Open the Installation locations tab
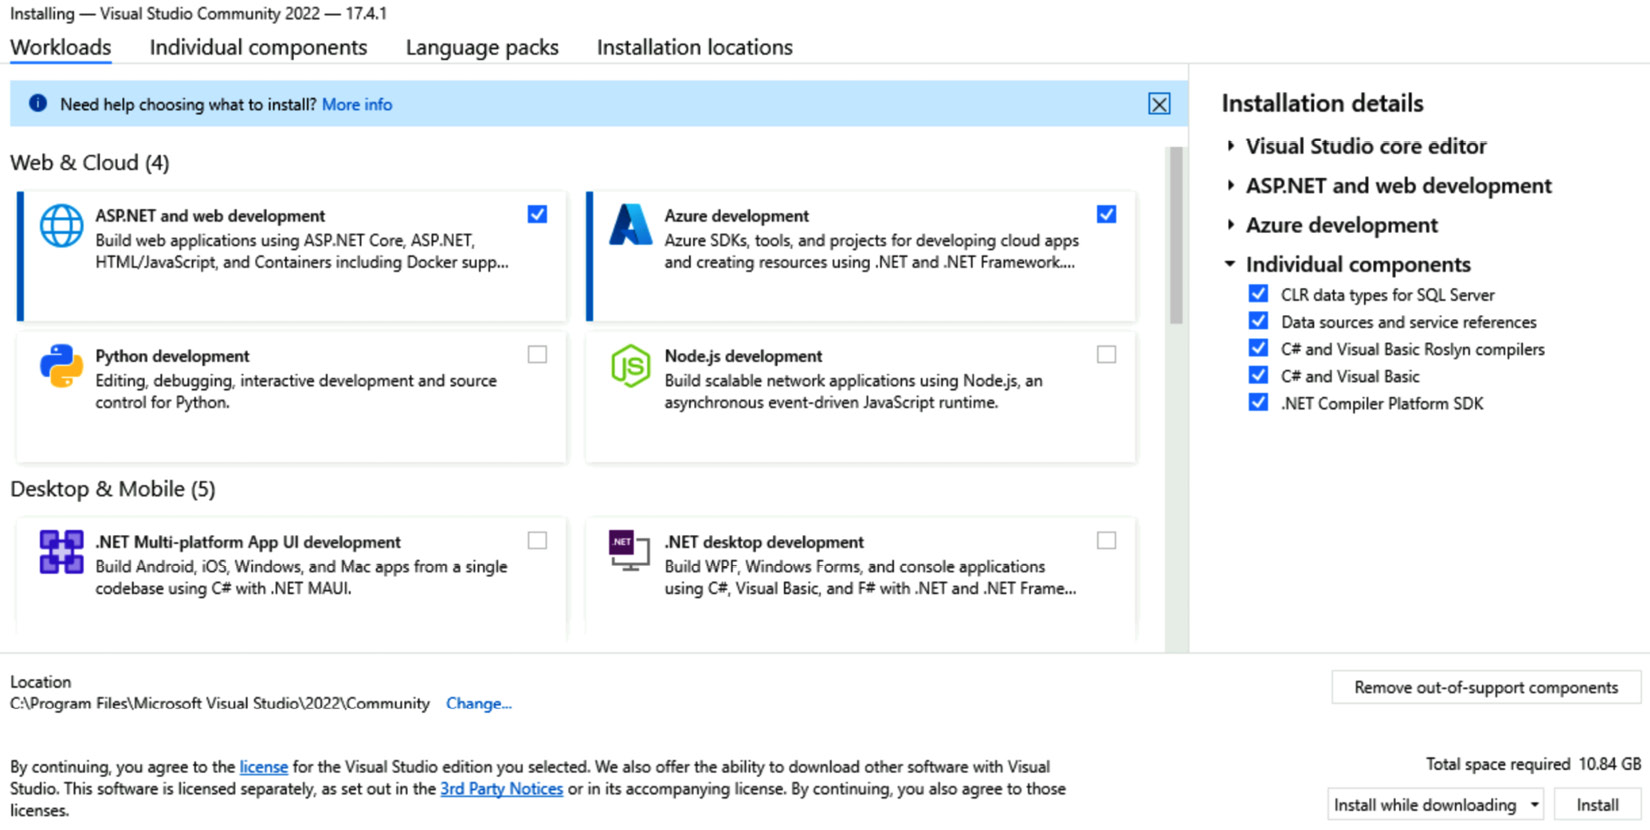Viewport: 1650px width, 830px height. (695, 47)
